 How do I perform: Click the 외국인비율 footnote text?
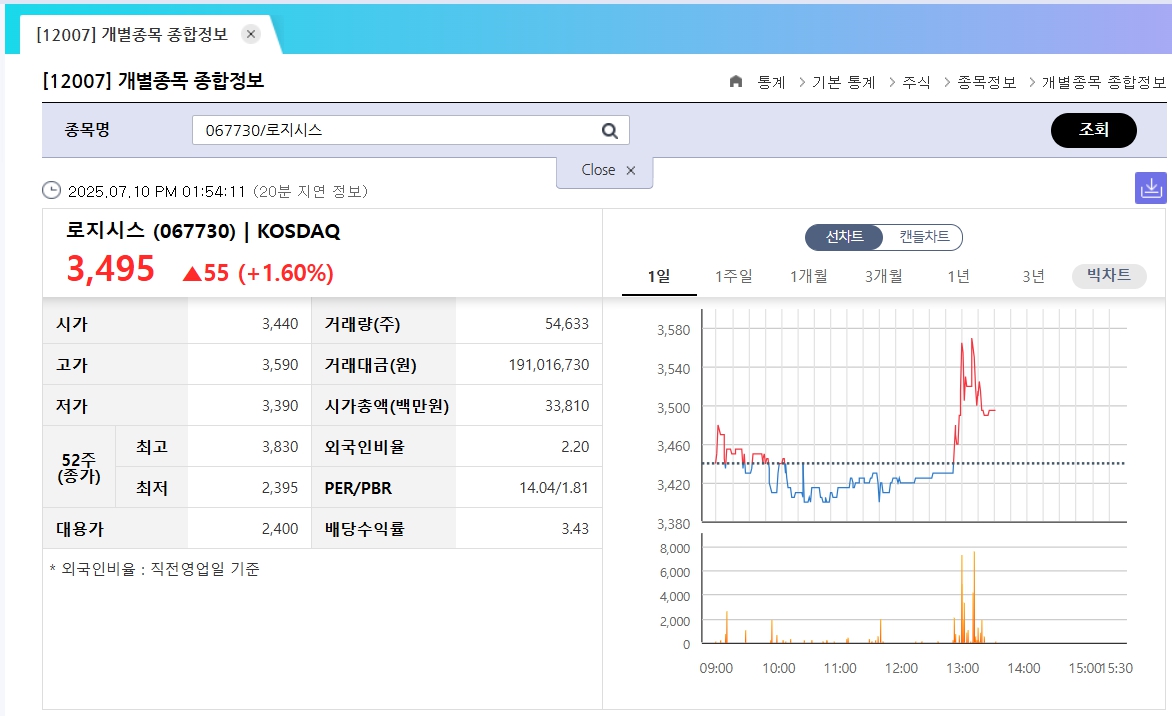[x=154, y=570]
